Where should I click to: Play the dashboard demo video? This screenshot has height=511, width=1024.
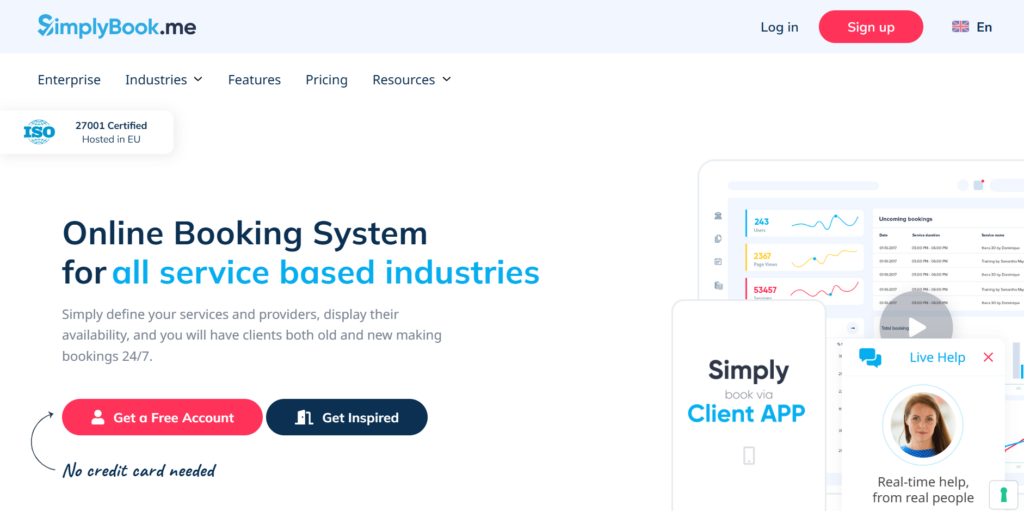tap(916, 326)
